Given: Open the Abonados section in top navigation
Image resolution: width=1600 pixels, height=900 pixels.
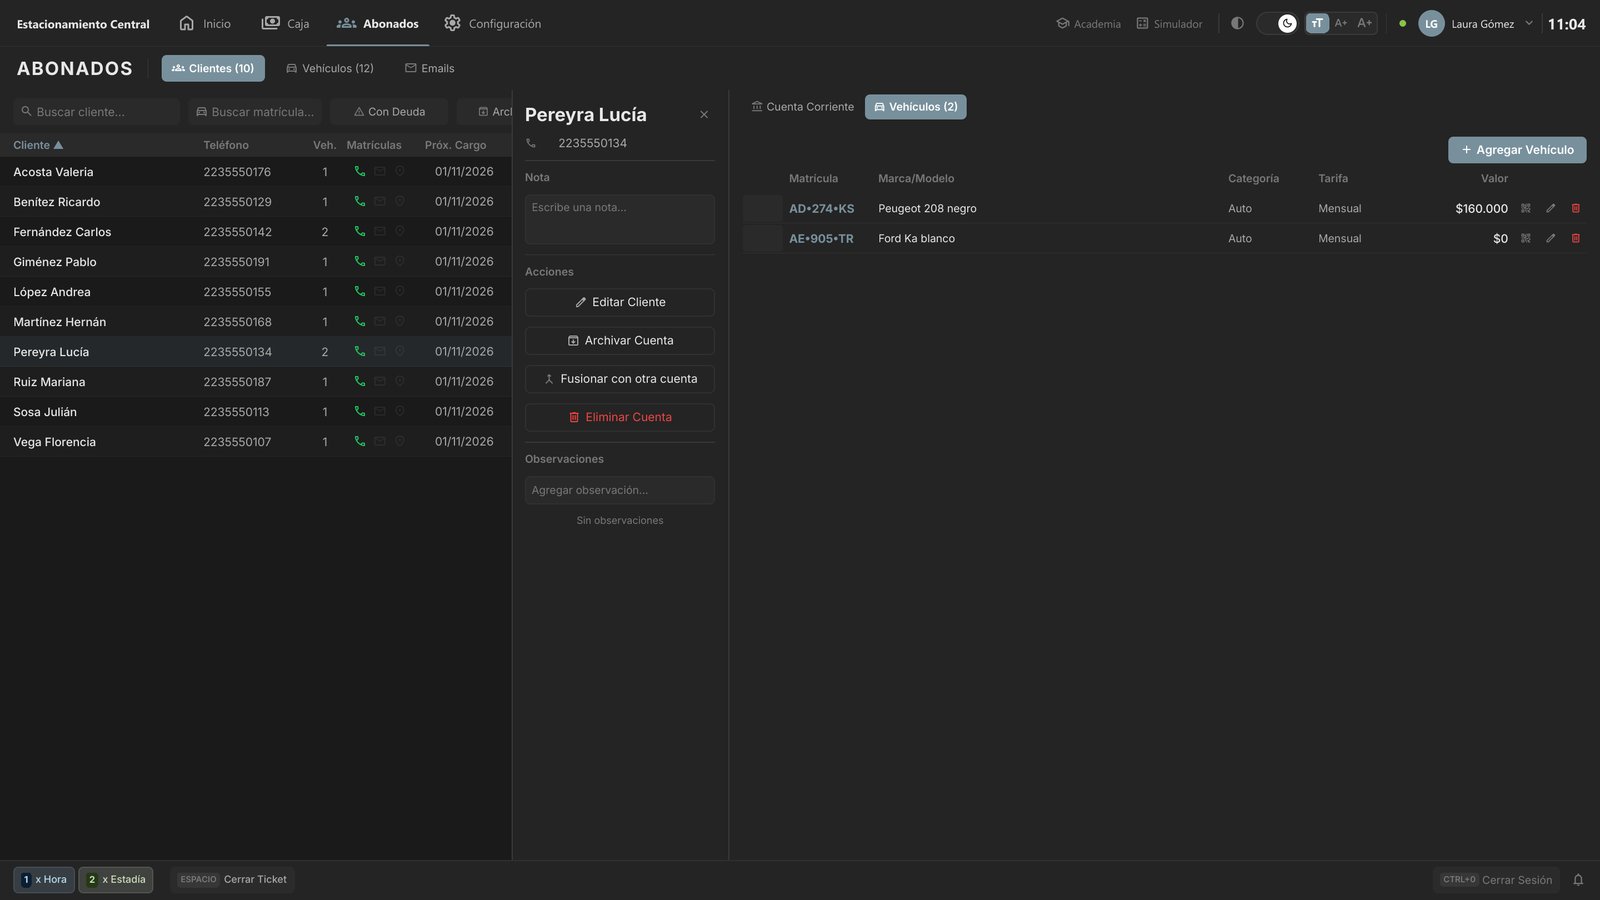Looking at the screenshot, I should 378,23.
